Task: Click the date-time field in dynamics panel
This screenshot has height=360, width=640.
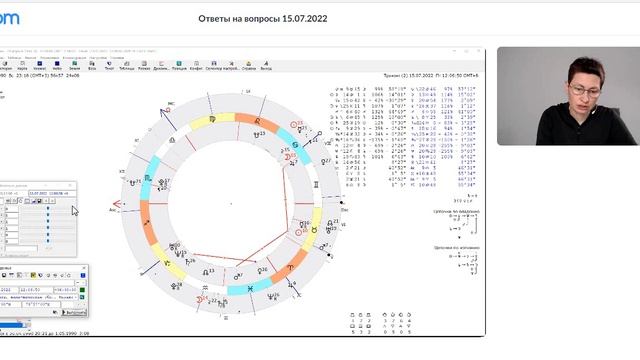Action: (x=52, y=193)
